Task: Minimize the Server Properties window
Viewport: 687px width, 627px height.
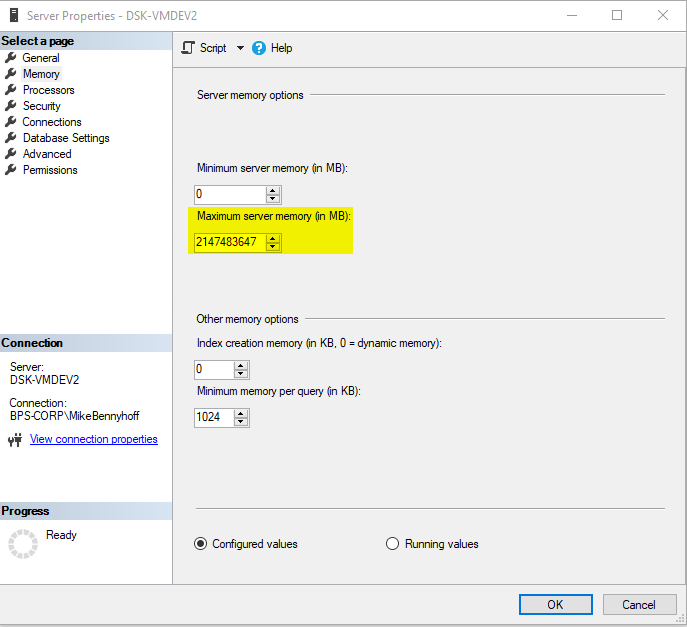Action: pos(572,15)
